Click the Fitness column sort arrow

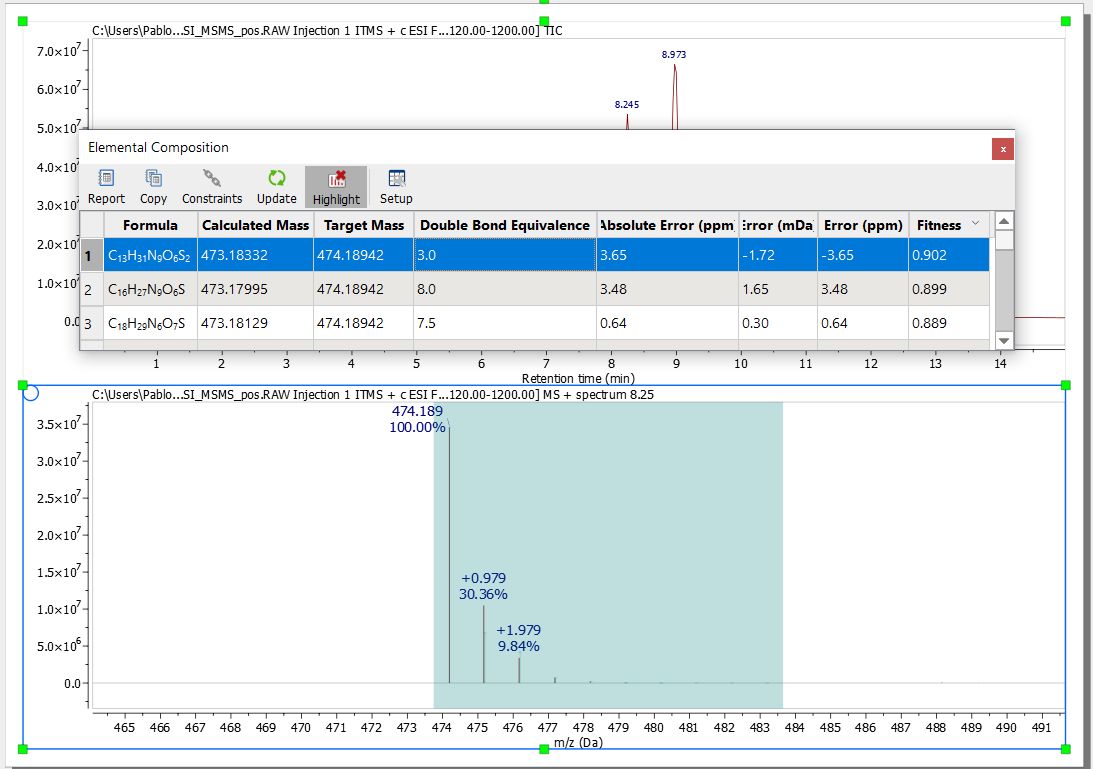(x=975, y=224)
